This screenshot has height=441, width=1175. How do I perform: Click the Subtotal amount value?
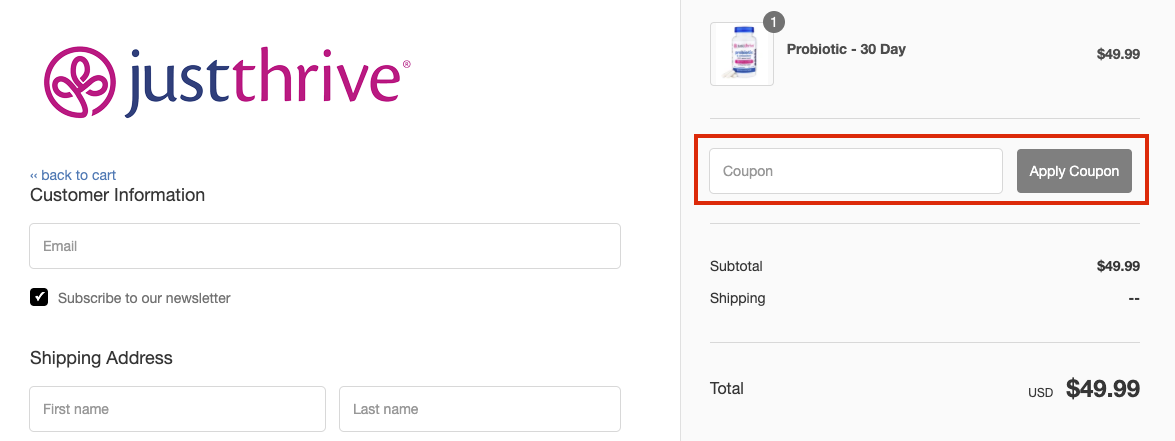pos(1118,266)
